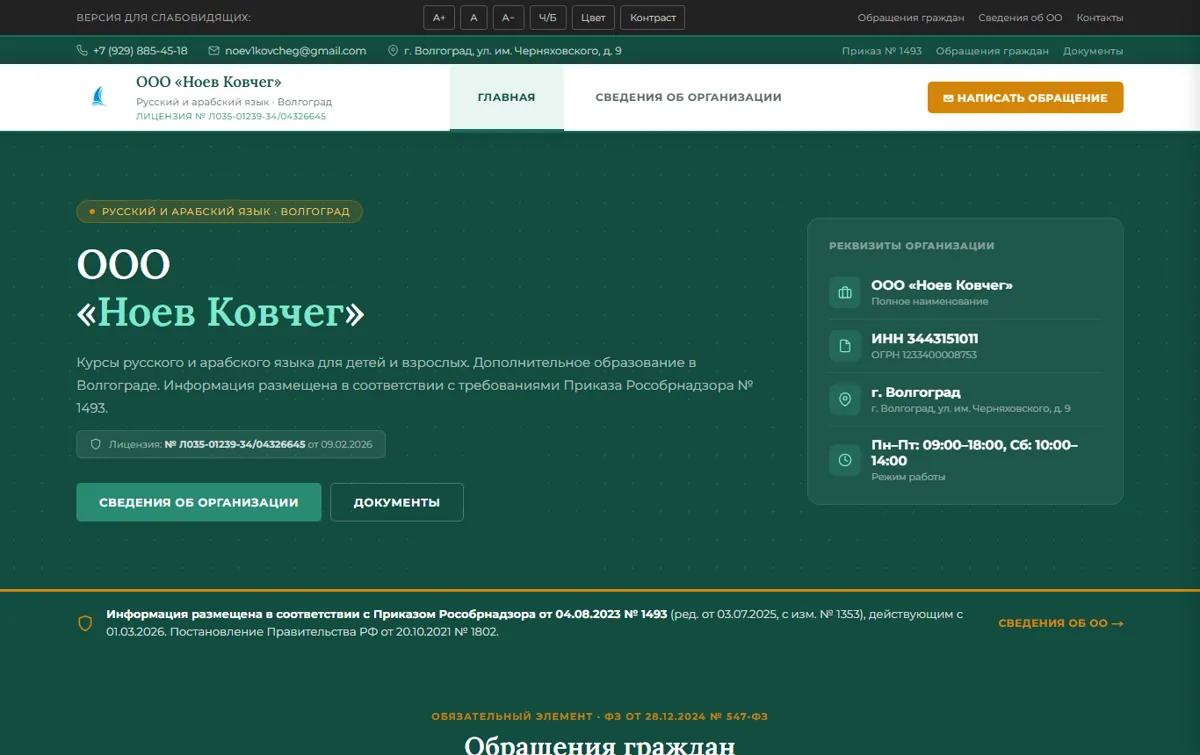The image size is (1200, 755).
Task: Open Обращения граждан in the top black bar
Action: (911, 18)
